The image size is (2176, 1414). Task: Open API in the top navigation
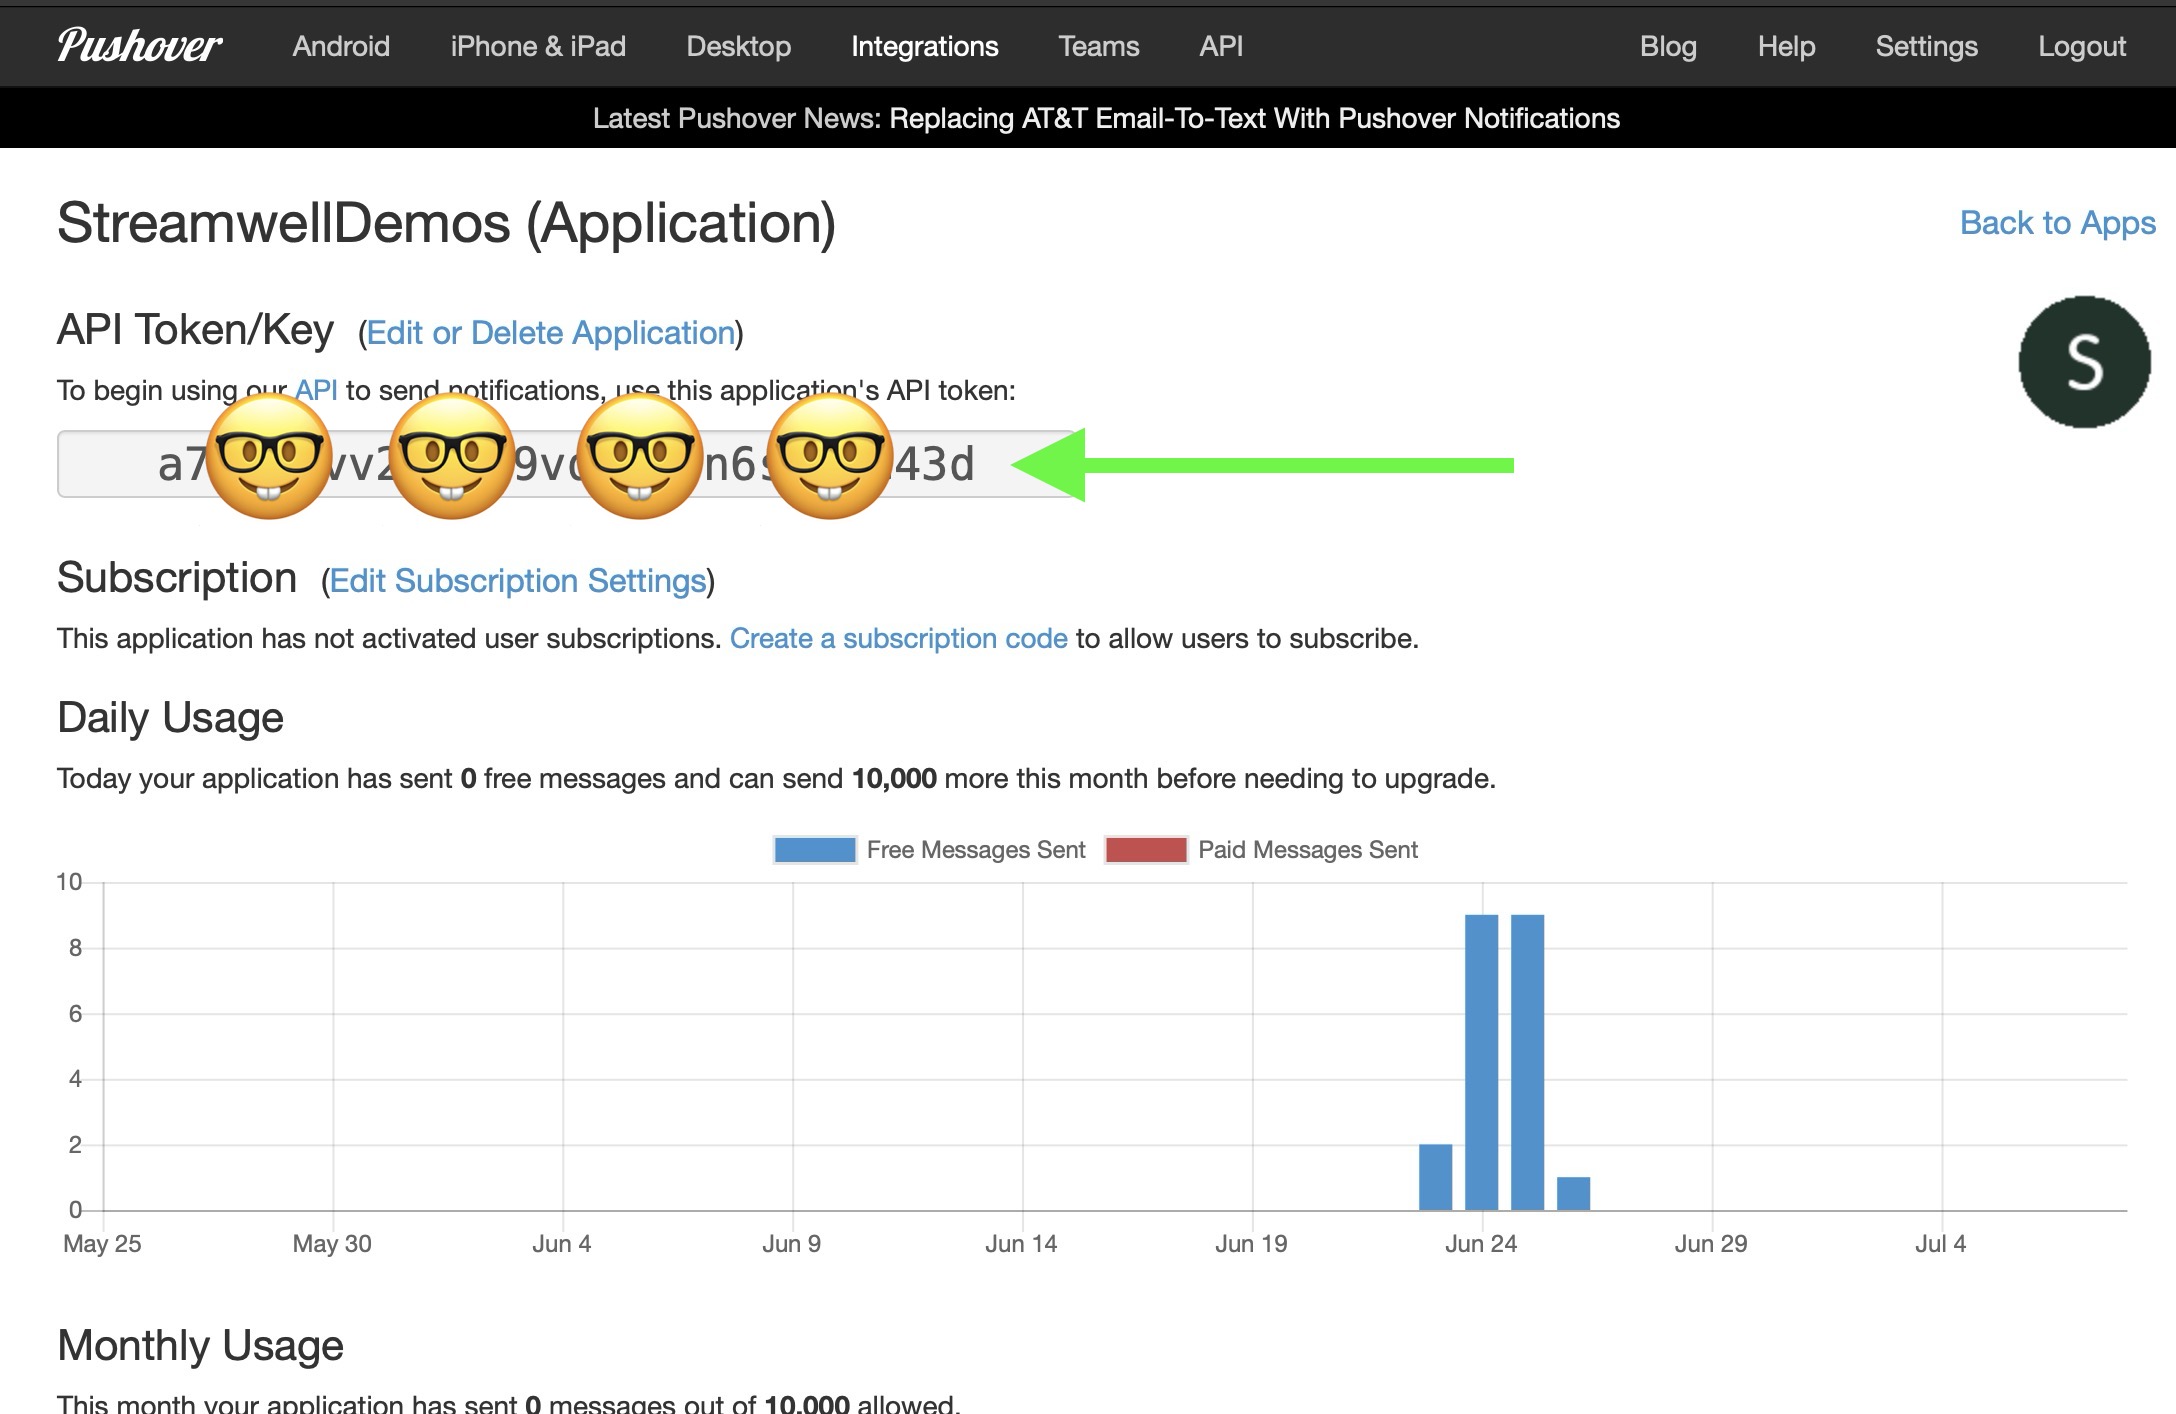point(1221,46)
